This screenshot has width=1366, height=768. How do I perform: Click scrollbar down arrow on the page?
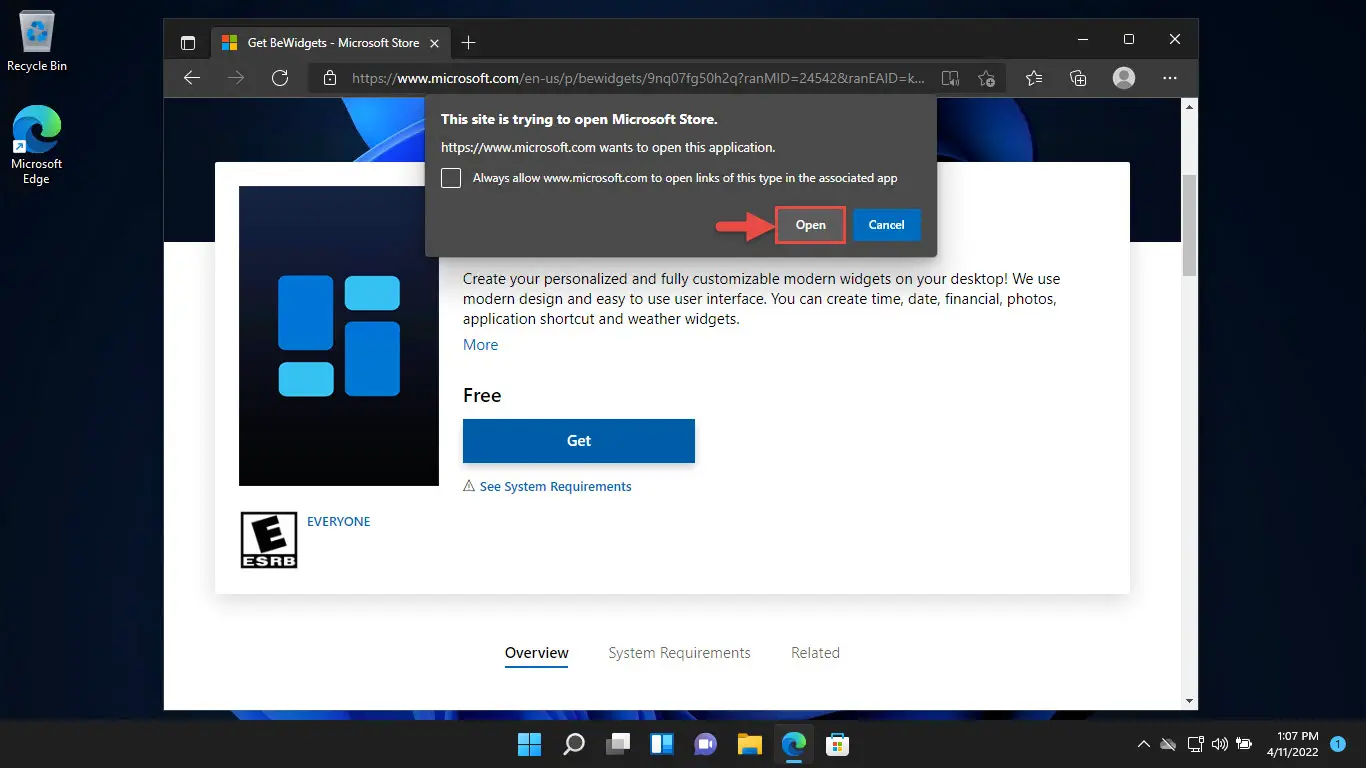coord(1189,701)
